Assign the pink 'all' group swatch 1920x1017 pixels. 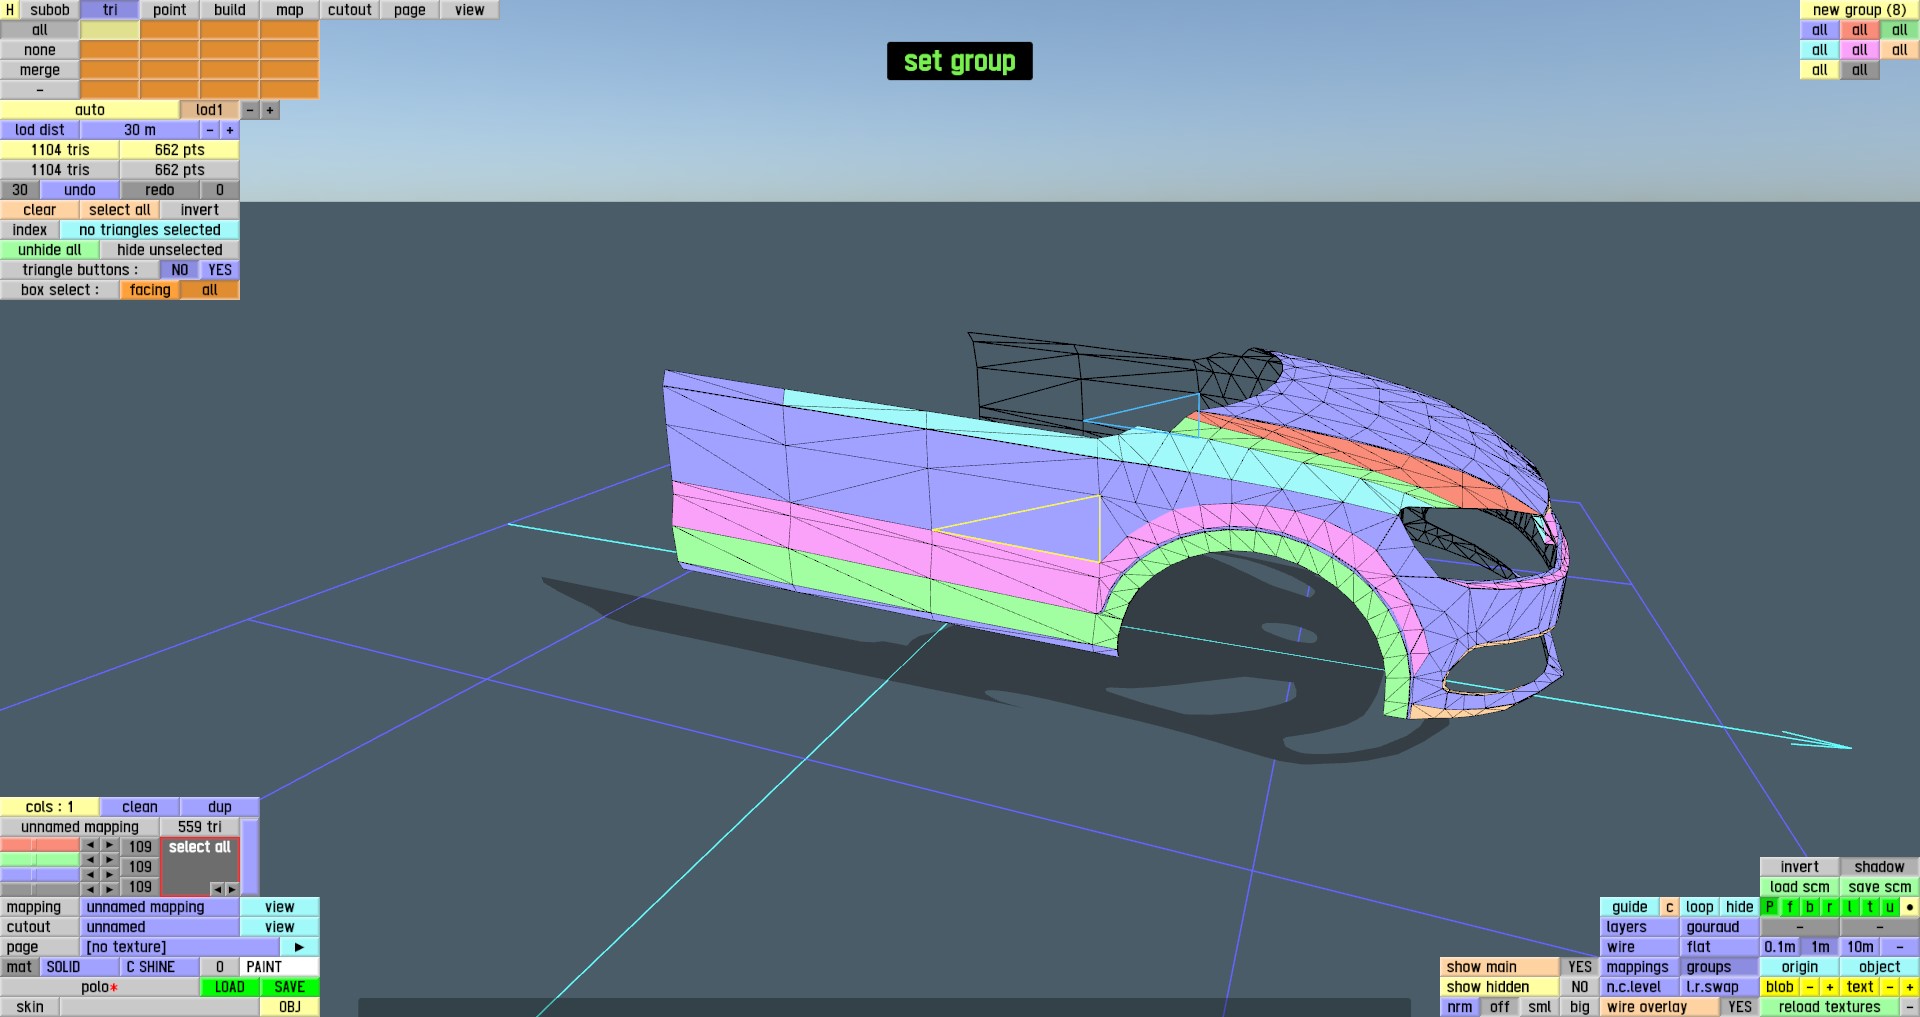1860,50
